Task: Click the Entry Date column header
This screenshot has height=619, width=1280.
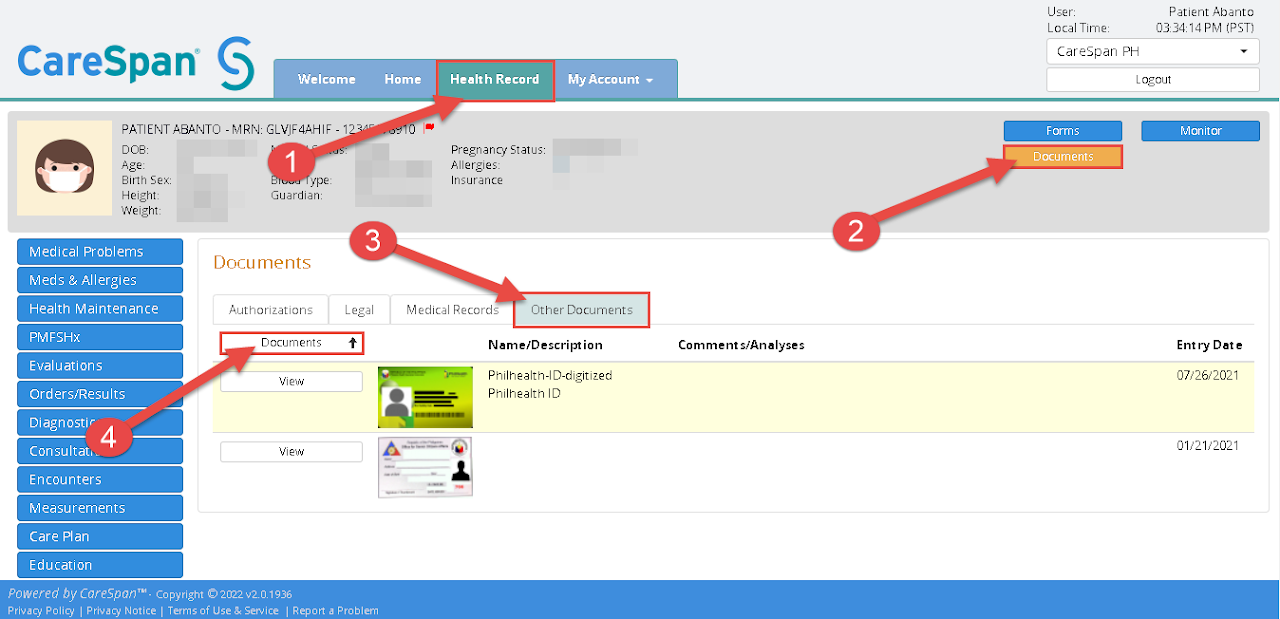Action: pos(1209,345)
